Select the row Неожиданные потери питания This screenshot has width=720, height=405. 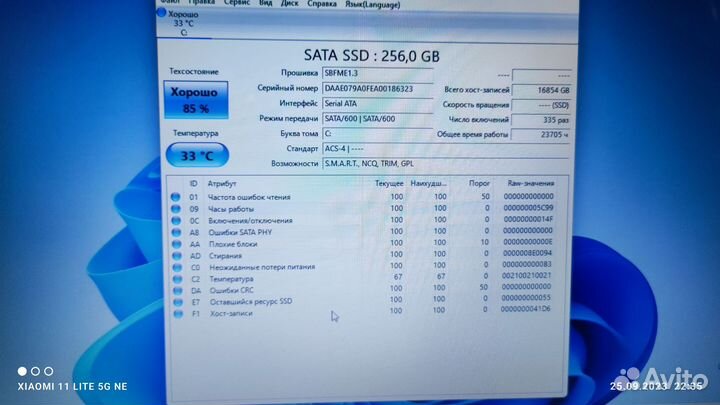pyautogui.click(x=363, y=266)
